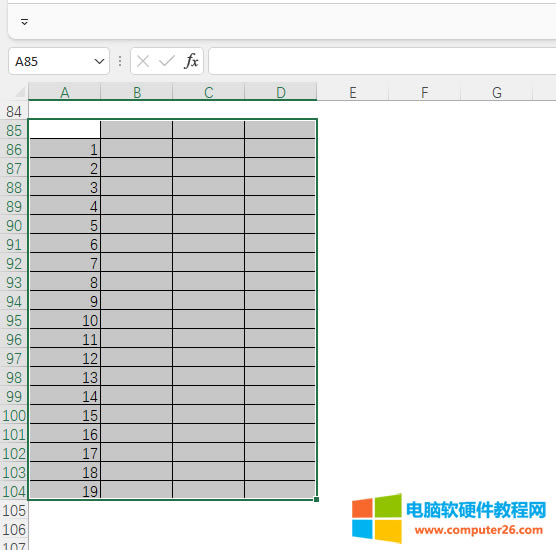The width and height of the screenshot is (556, 550).
Task: Click the Insert Function fx icon
Action: point(191,61)
